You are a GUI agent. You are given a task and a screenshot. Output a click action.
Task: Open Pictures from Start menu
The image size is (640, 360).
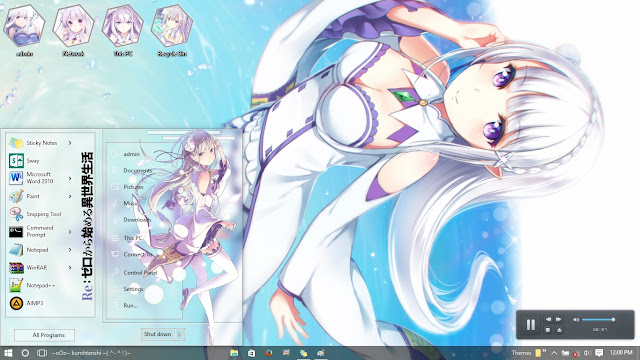click(x=133, y=187)
